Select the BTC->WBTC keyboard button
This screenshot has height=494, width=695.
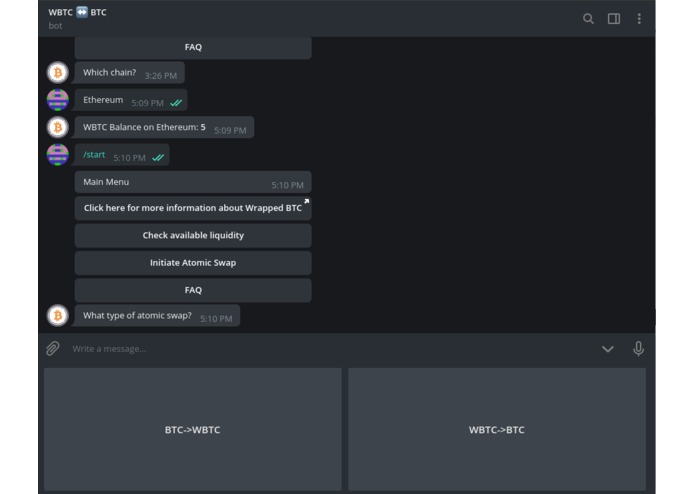[x=193, y=429]
